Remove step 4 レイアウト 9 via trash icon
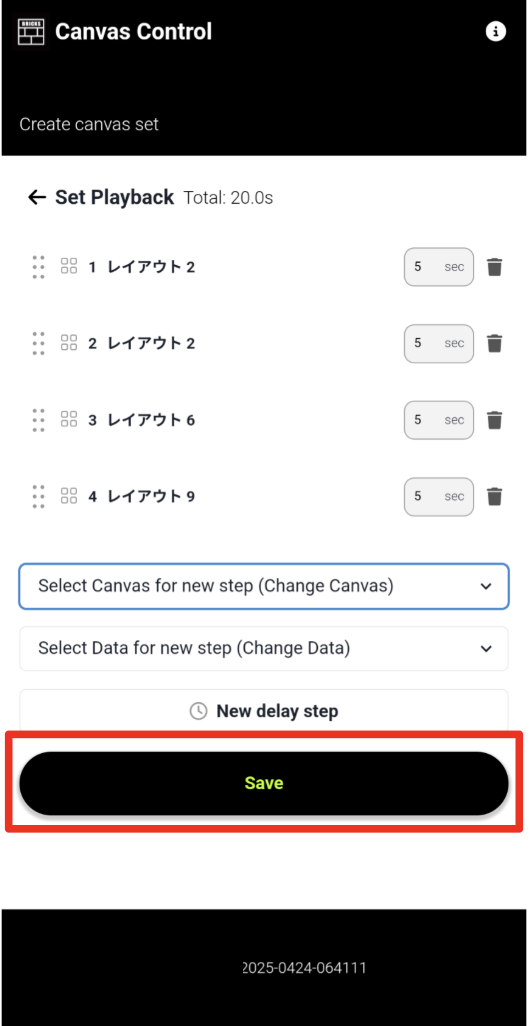This screenshot has width=530, height=1026. [495, 497]
